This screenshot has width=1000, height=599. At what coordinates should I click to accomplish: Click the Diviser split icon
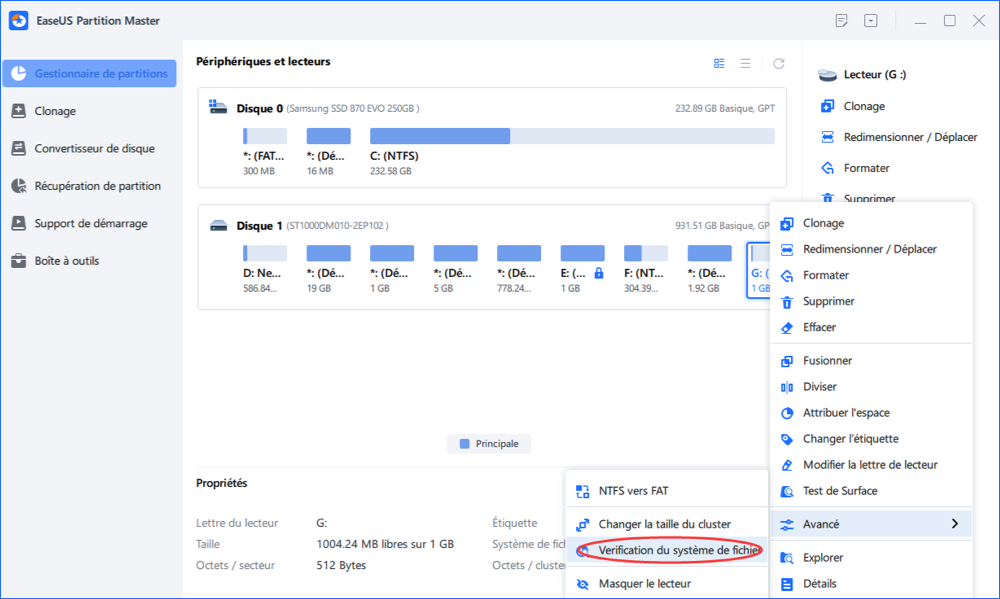[787, 387]
